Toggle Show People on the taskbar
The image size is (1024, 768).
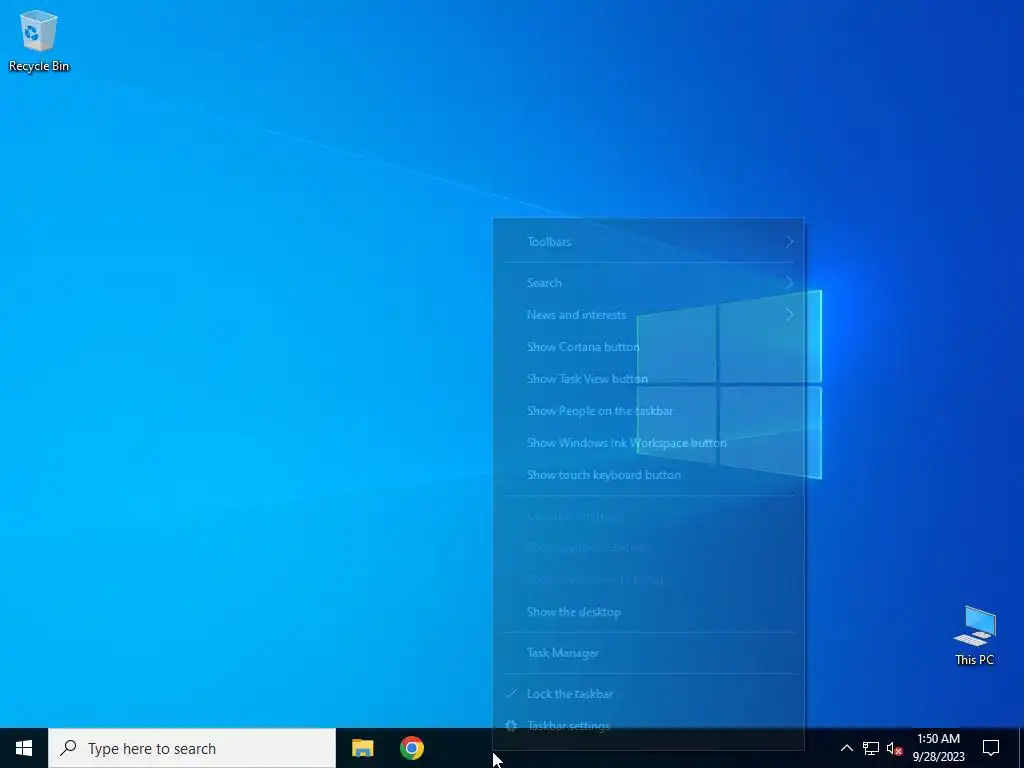coord(648,411)
